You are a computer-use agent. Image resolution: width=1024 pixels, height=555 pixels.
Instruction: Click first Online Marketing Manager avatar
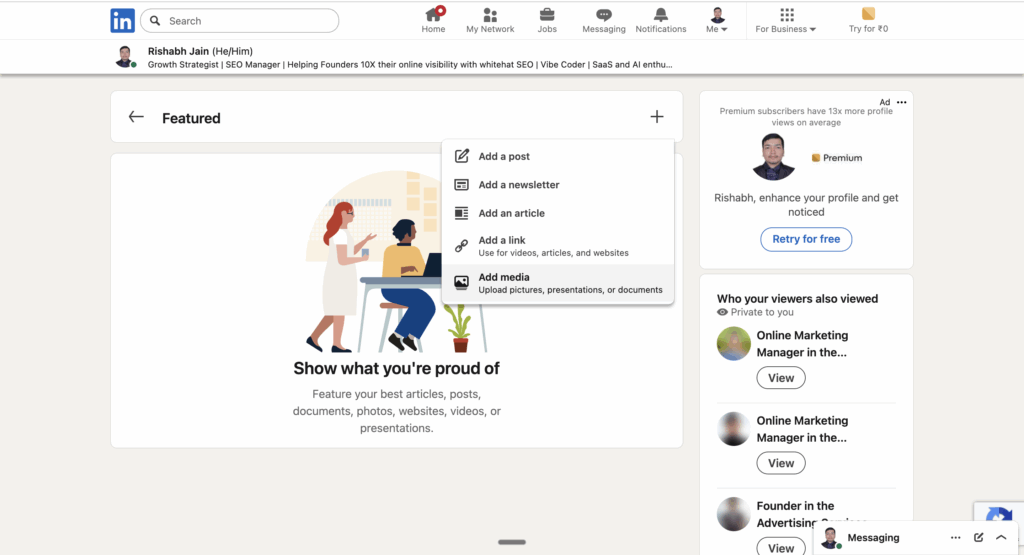(733, 343)
